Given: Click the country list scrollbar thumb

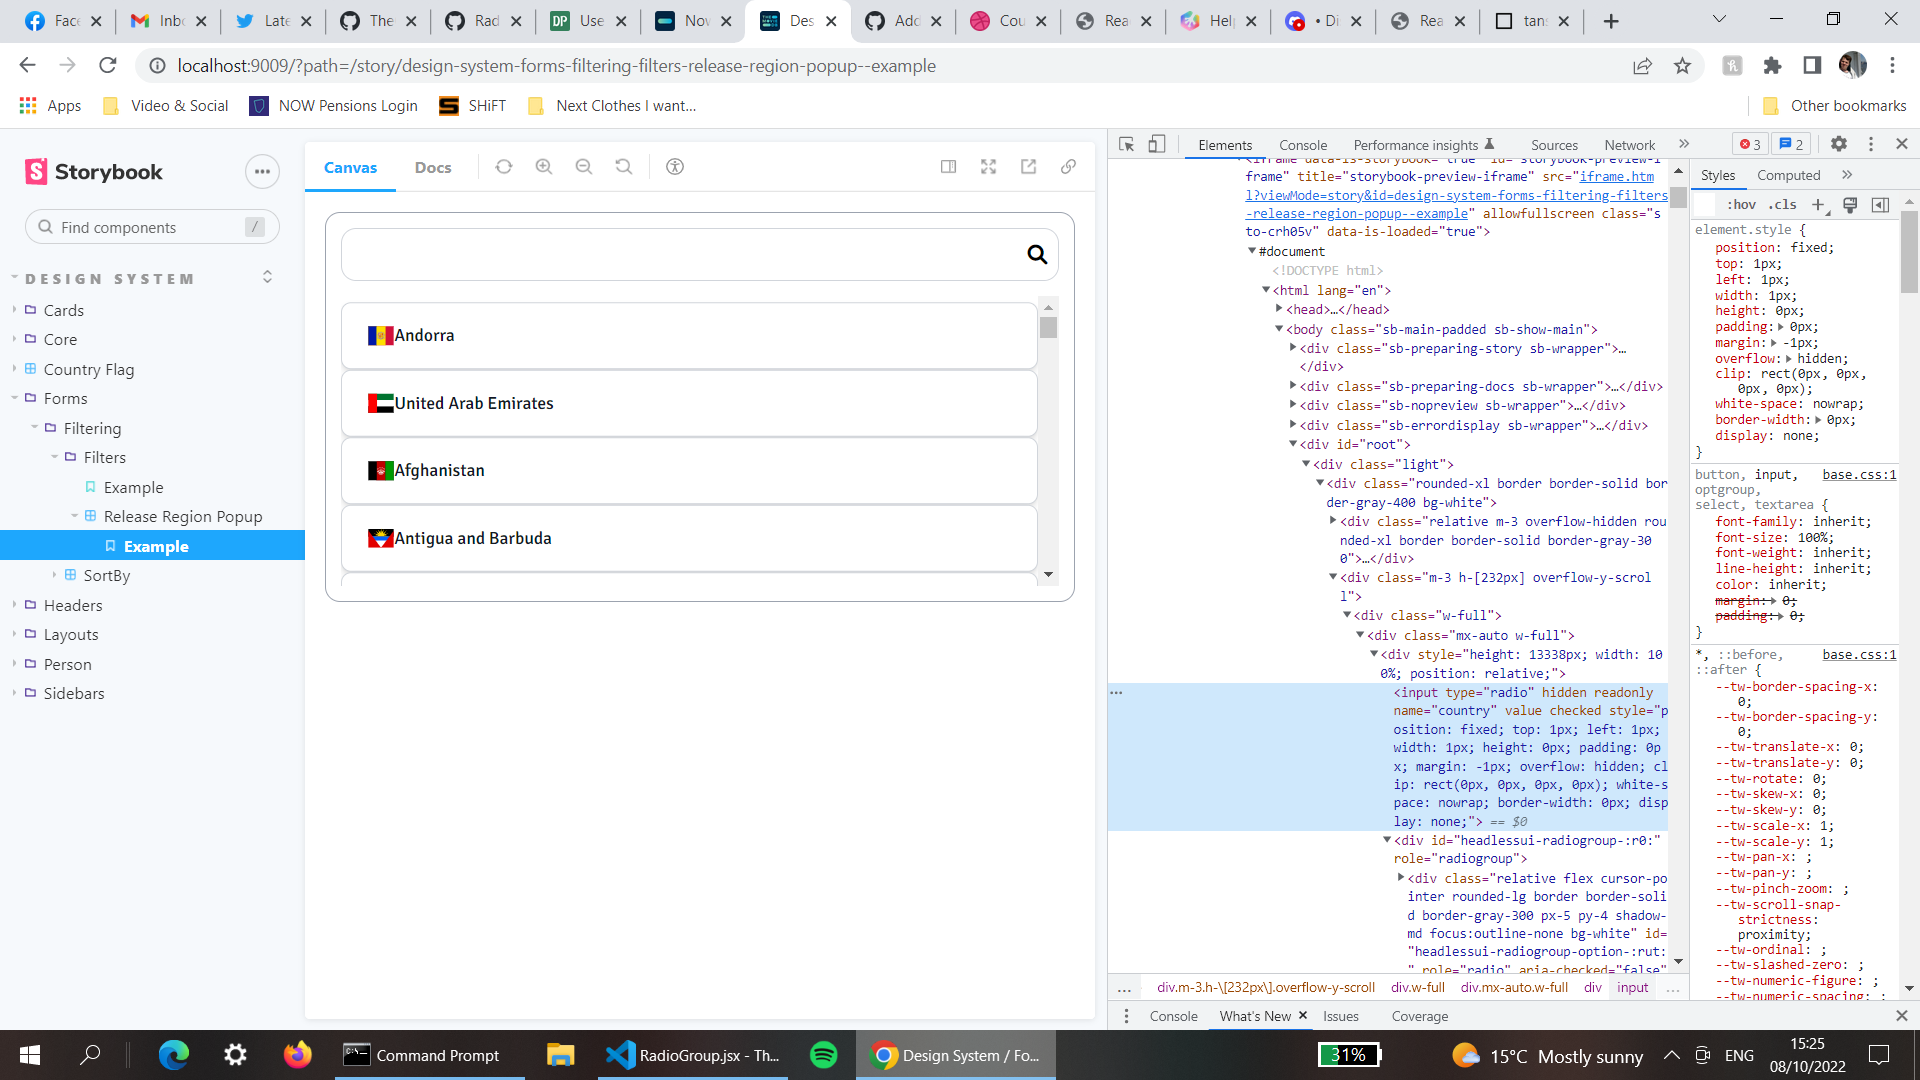Looking at the screenshot, I should (1048, 328).
